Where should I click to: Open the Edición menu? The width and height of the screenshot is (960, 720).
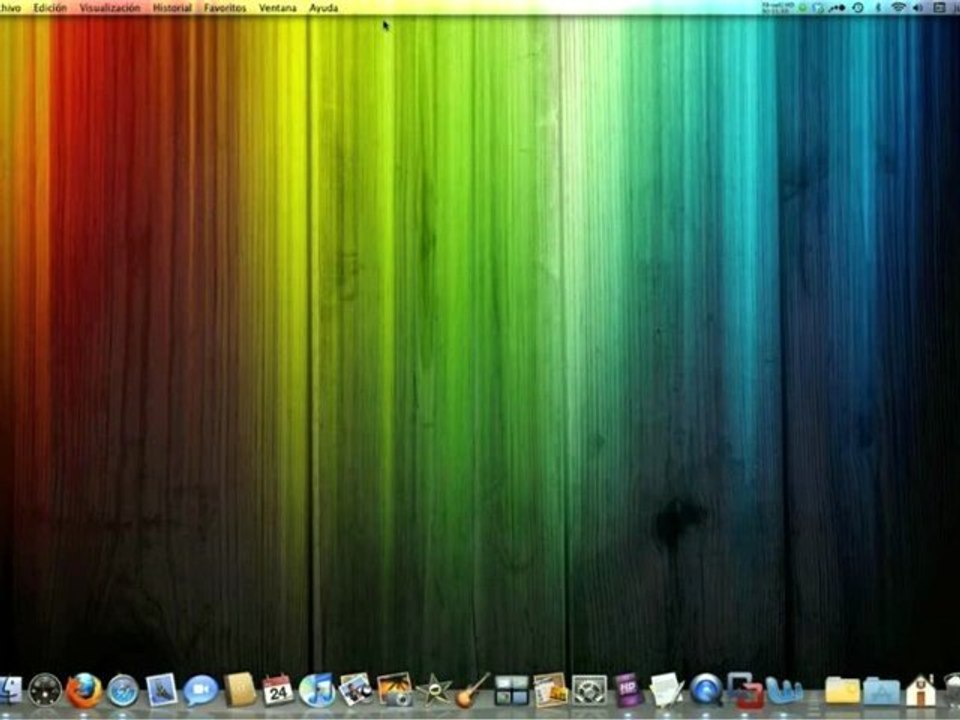click(50, 8)
